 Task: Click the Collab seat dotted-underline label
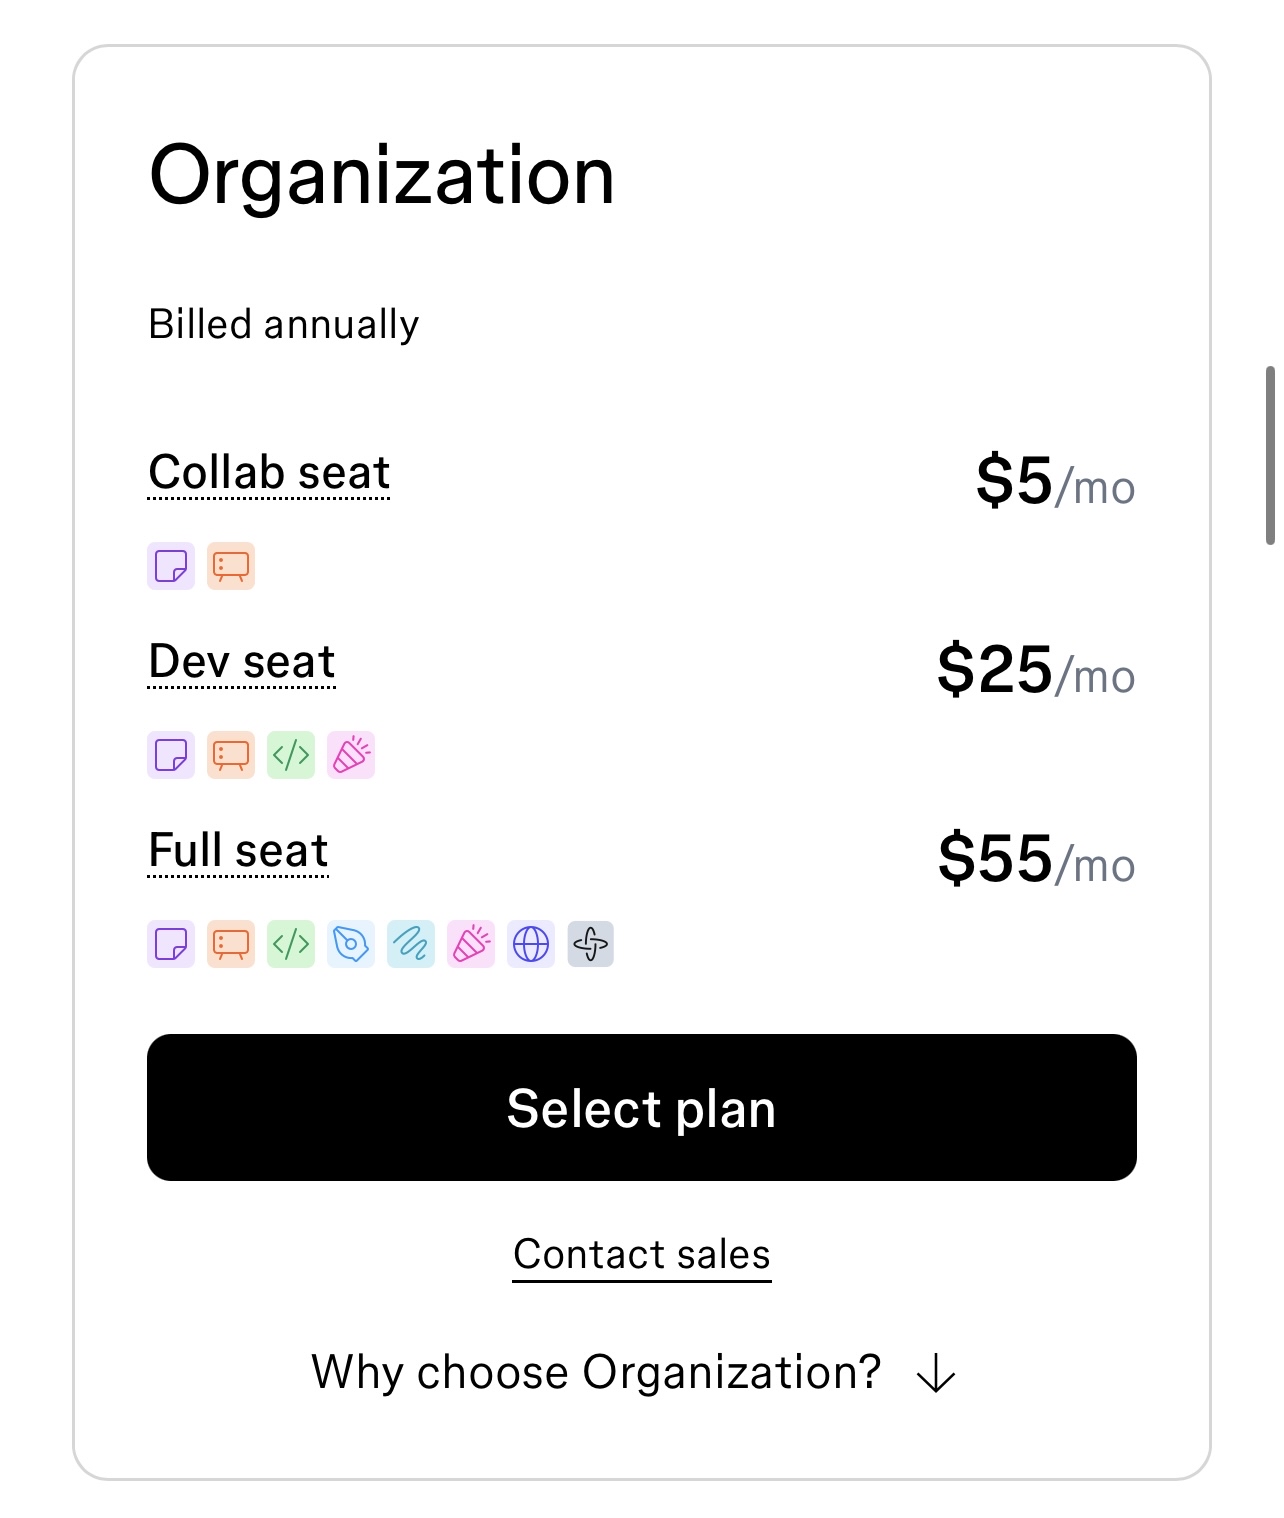(x=269, y=473)
